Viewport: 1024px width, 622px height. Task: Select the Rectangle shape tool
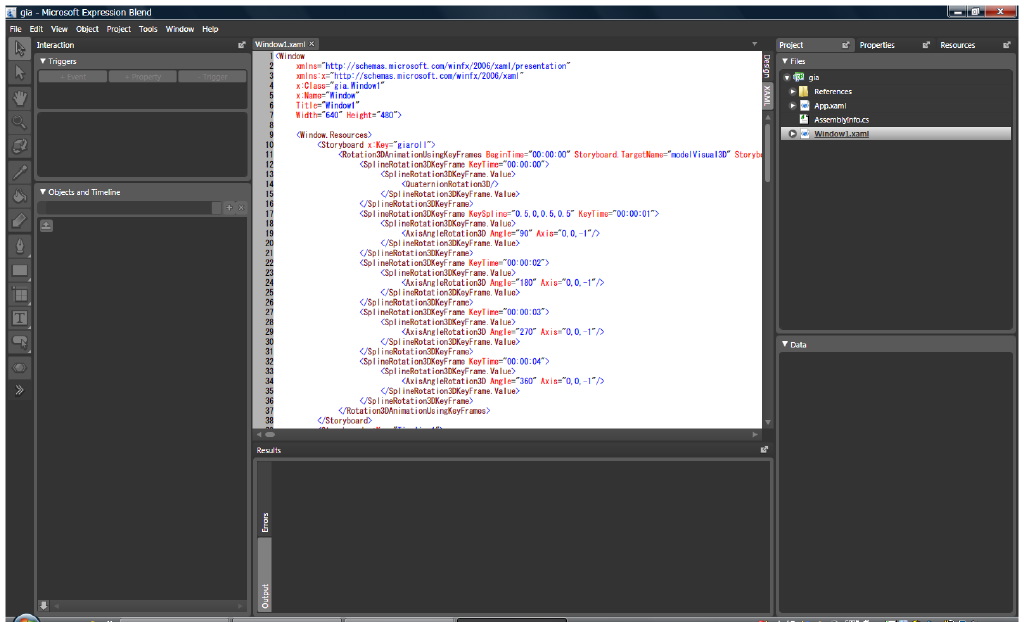coord(20,270)
